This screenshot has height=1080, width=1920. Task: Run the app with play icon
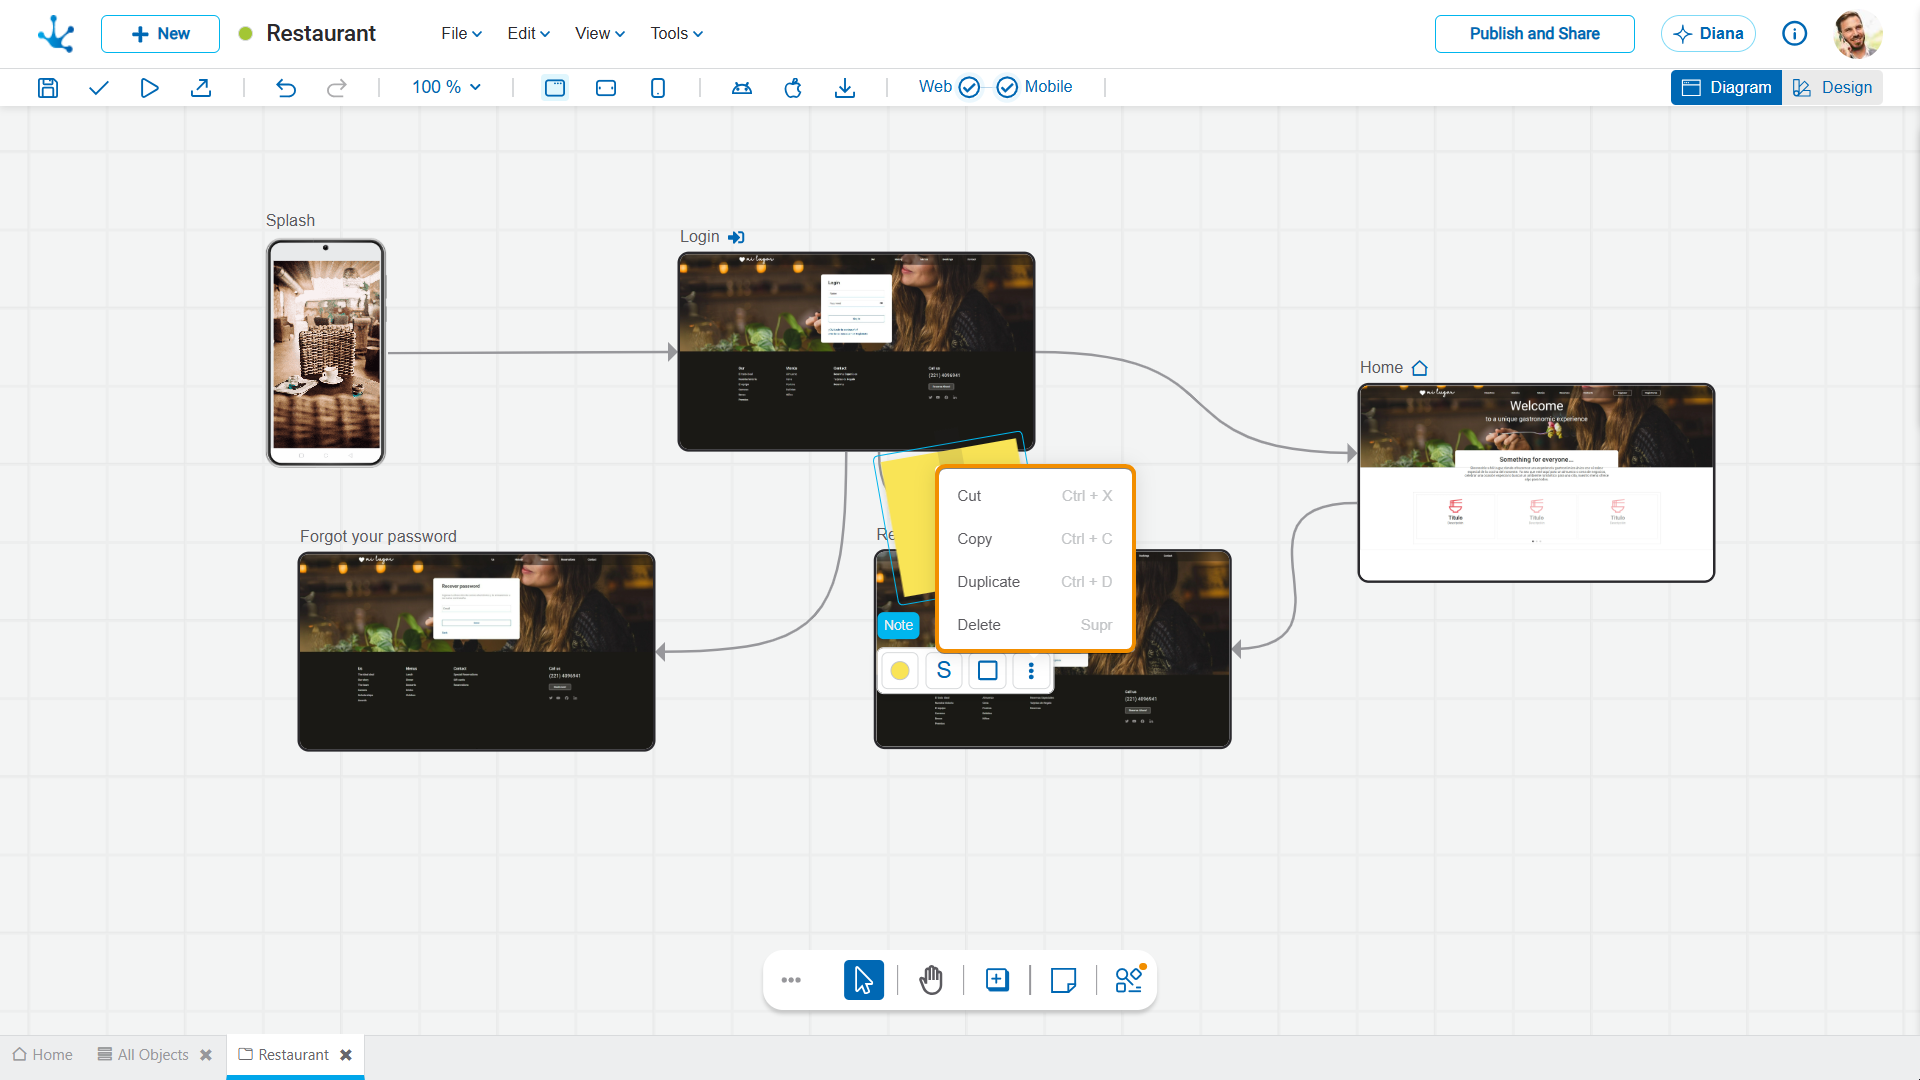click(149, 88)
